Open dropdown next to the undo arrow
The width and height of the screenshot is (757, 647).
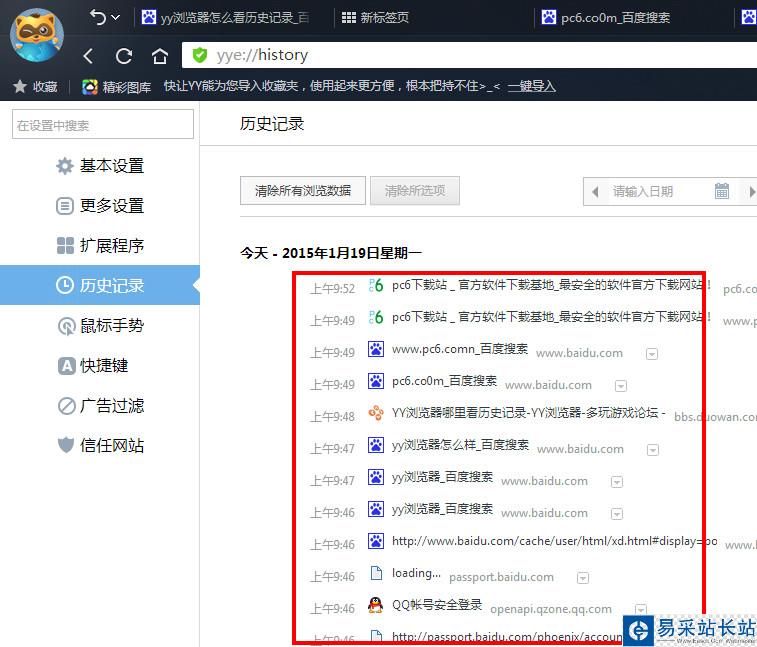pyautogui.click(x=115, y=17)
